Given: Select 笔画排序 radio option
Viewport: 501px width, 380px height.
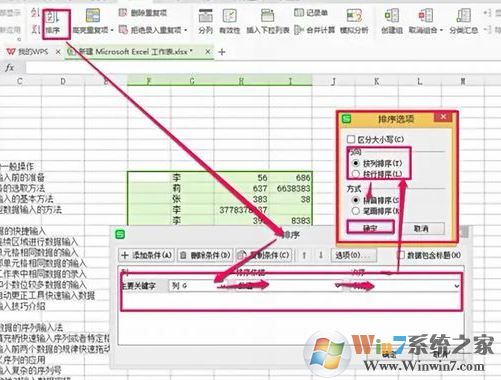Looking at the screenshot, I should 356,211.
